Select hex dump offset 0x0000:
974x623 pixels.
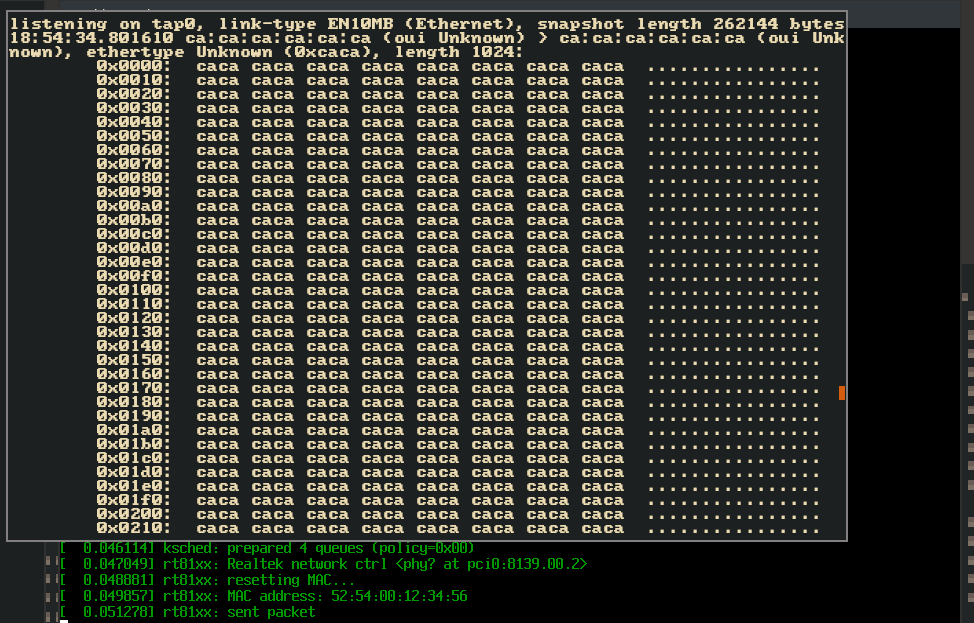[x=134, y=66]
